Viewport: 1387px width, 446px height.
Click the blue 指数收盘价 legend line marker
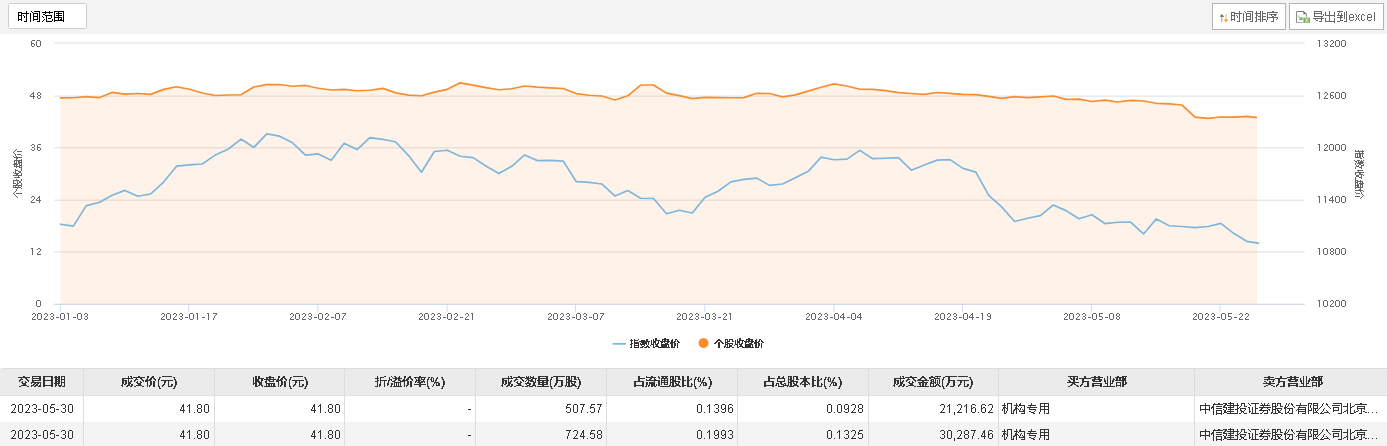[620, 344]
